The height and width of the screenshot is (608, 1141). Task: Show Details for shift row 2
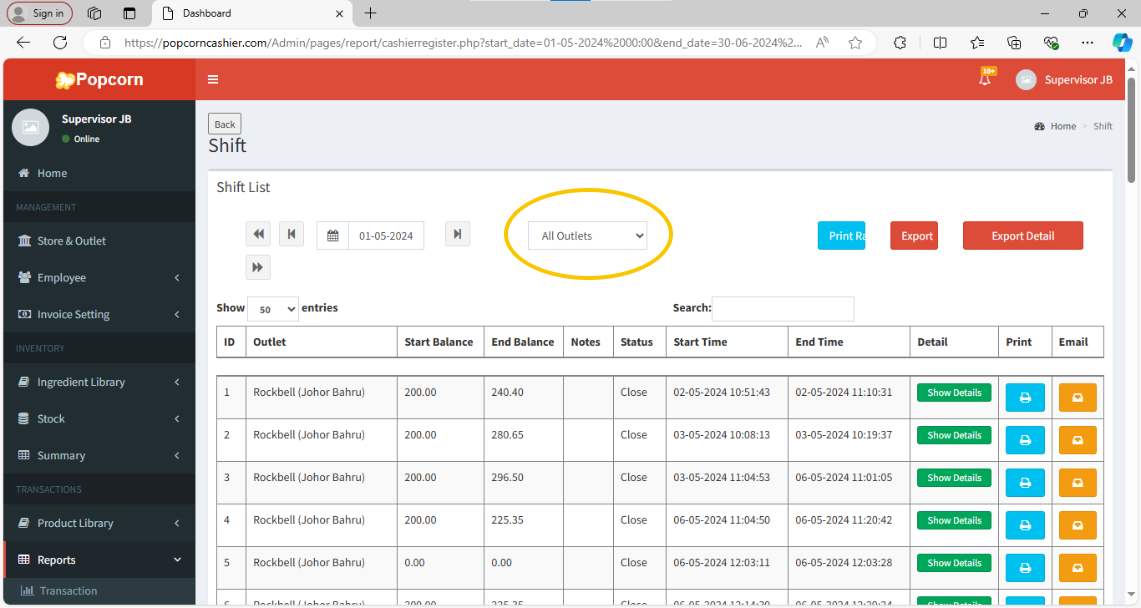(954, 435)
